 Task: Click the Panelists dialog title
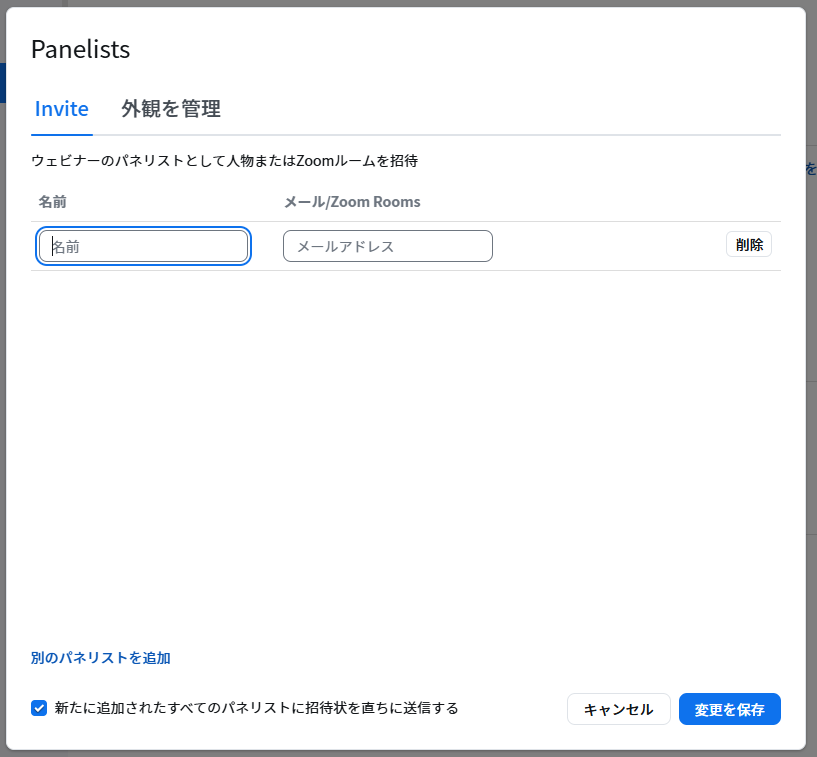[81, 49]
